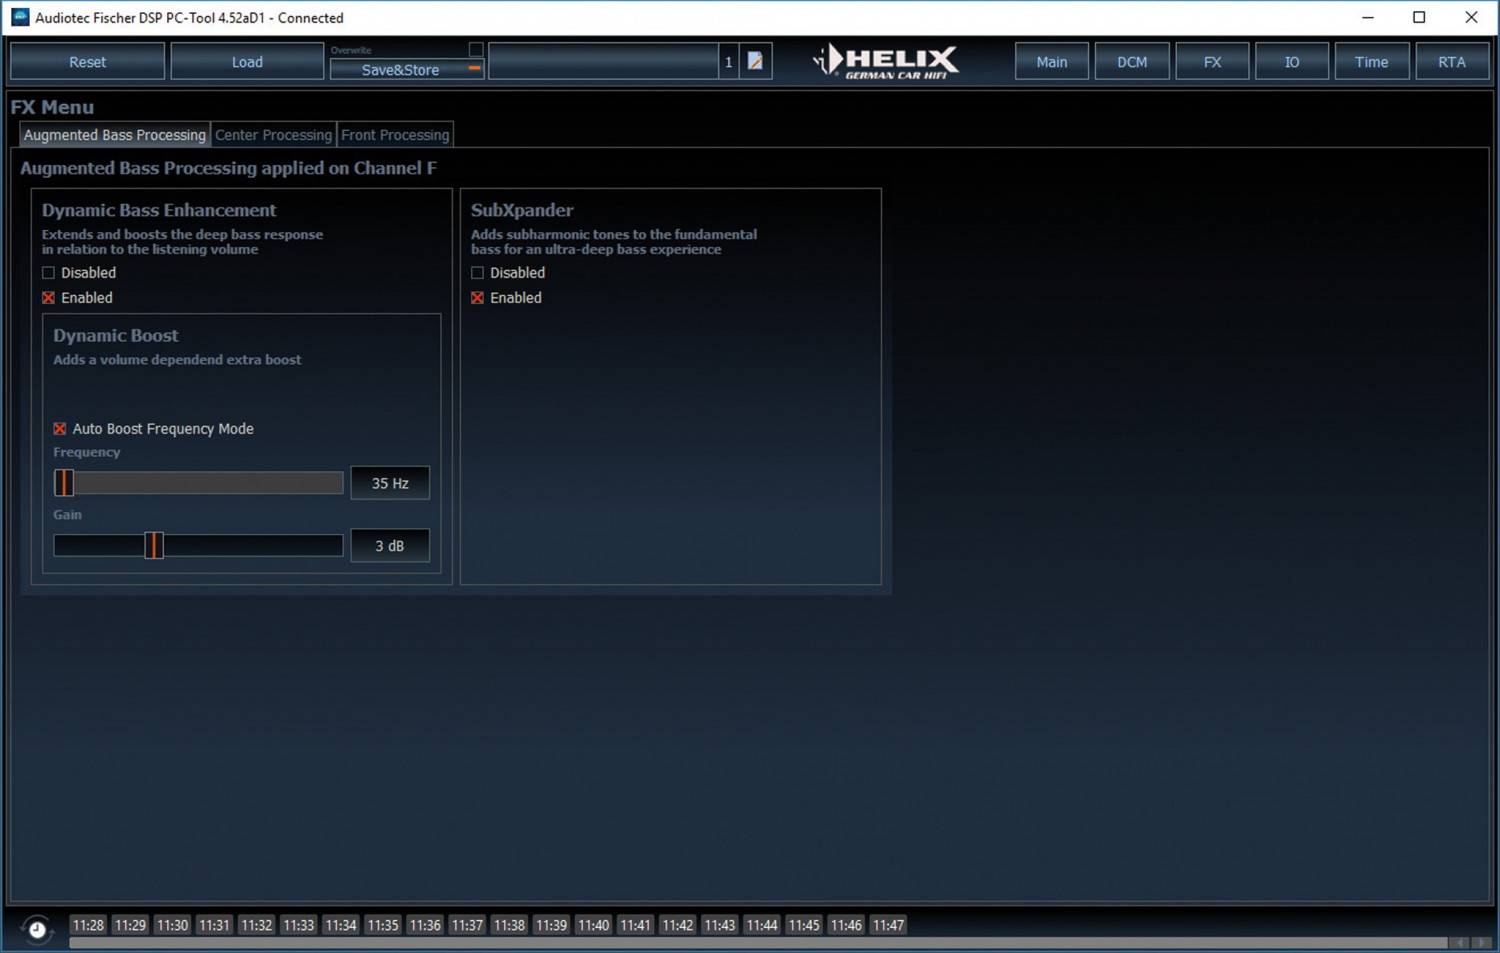Viewport: 1500px width, 953px height.
Task: Toggle Auto Boost Frequency Mode checkbox
Action: point(59,428)
